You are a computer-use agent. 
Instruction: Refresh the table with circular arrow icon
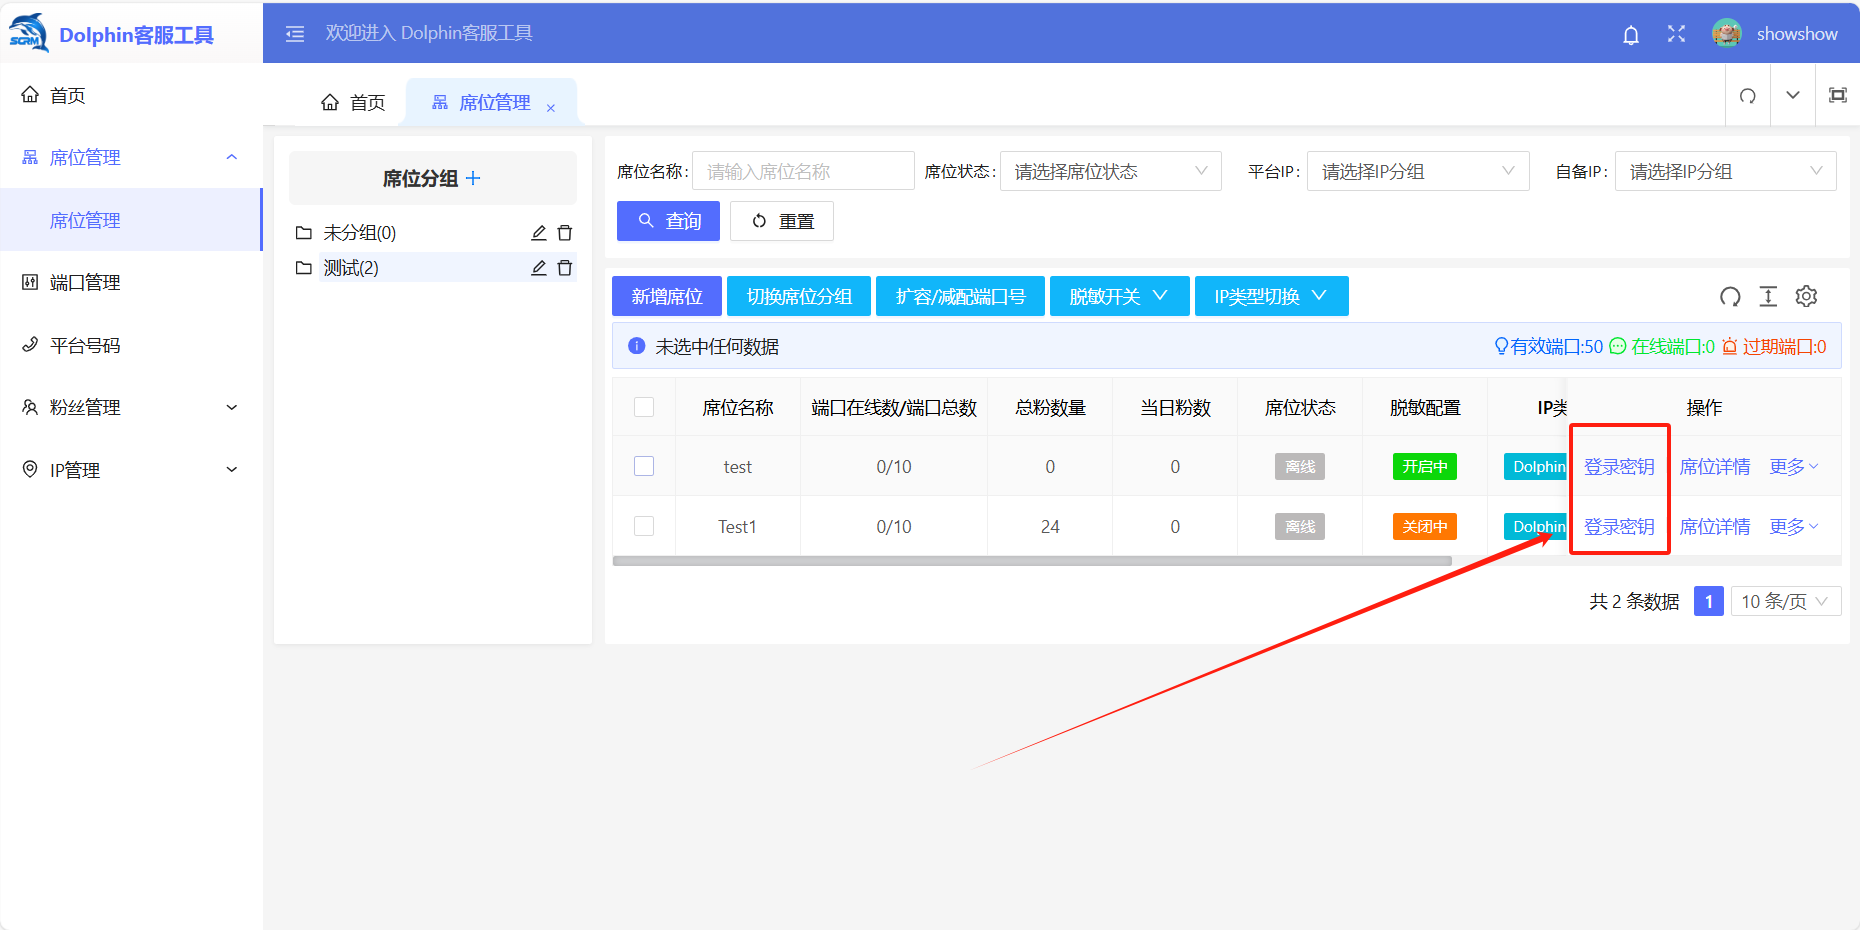(1730, 296)
